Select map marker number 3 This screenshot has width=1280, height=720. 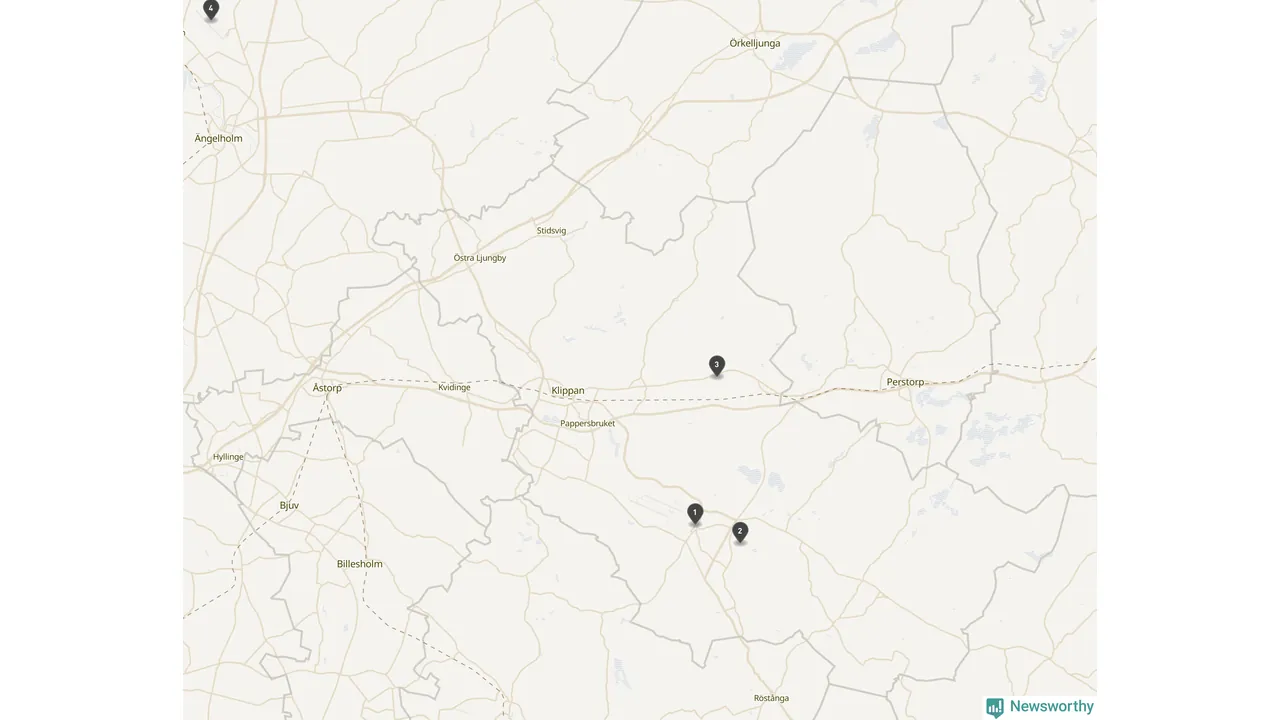pos(717,366)
